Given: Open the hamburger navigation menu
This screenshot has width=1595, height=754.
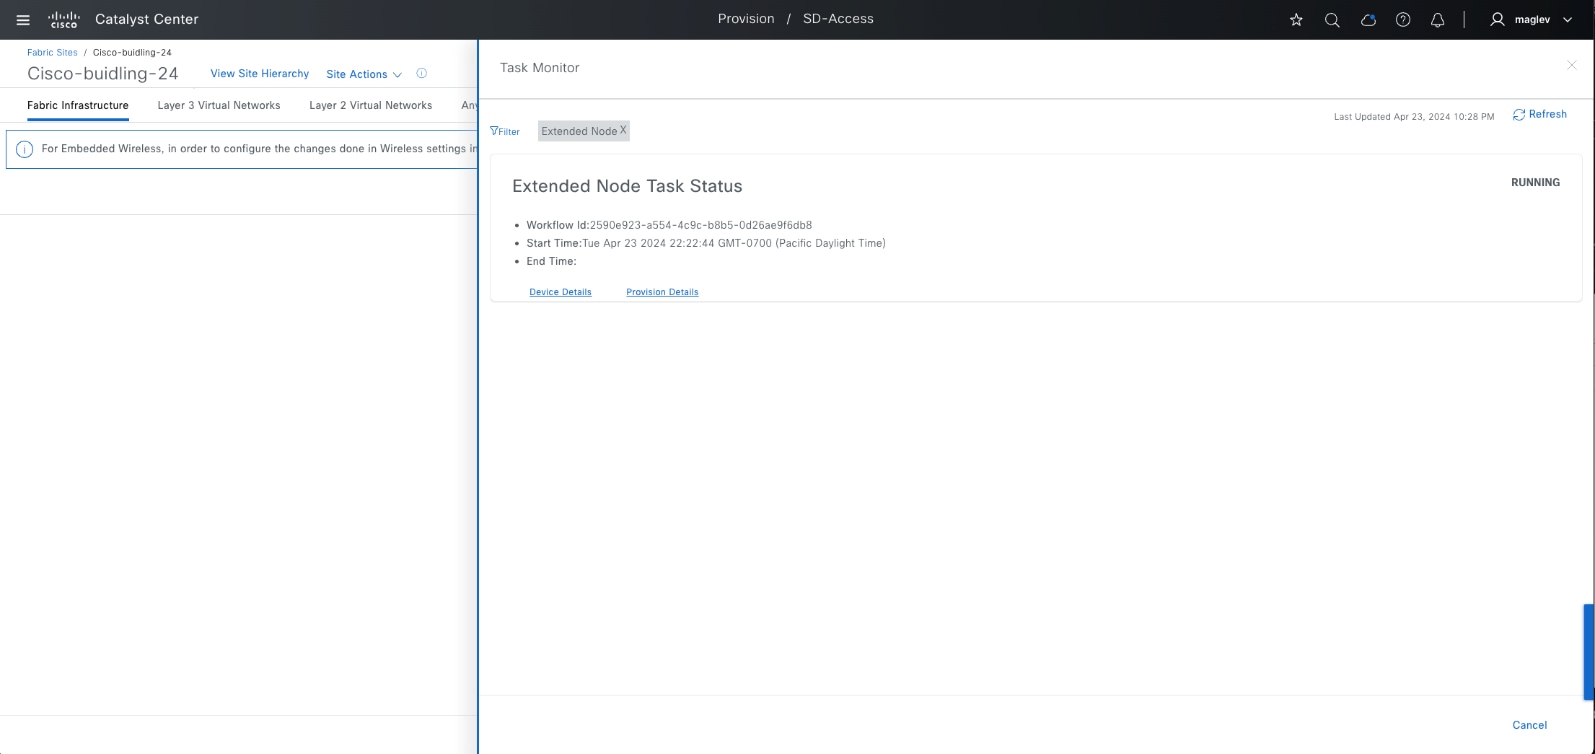Looking at the screenshot, I should coord(23,20).
